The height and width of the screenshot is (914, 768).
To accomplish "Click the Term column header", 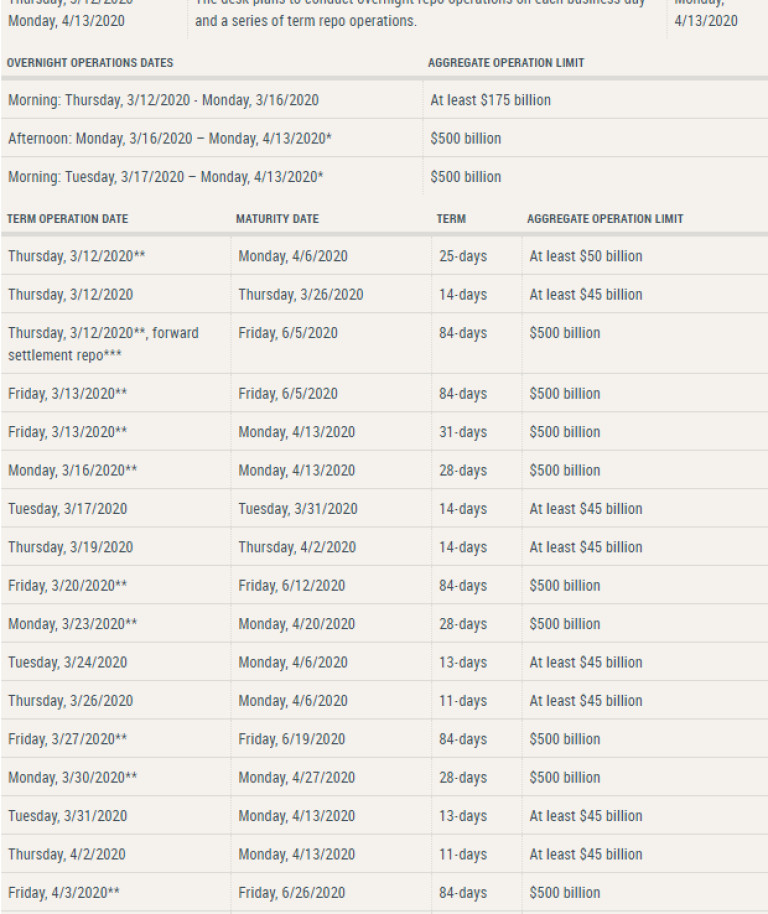I will tap(451, 219).
